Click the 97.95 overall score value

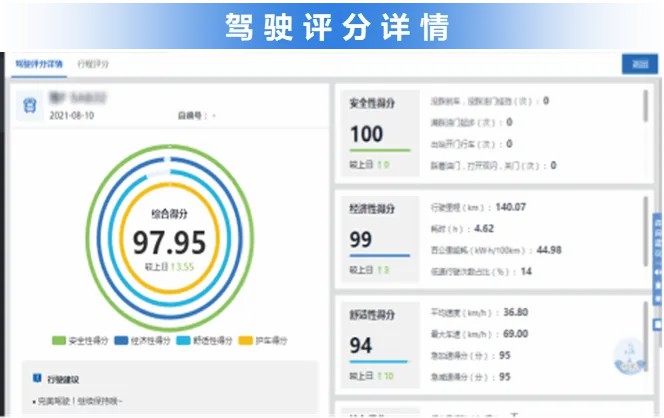coord(169,243)
